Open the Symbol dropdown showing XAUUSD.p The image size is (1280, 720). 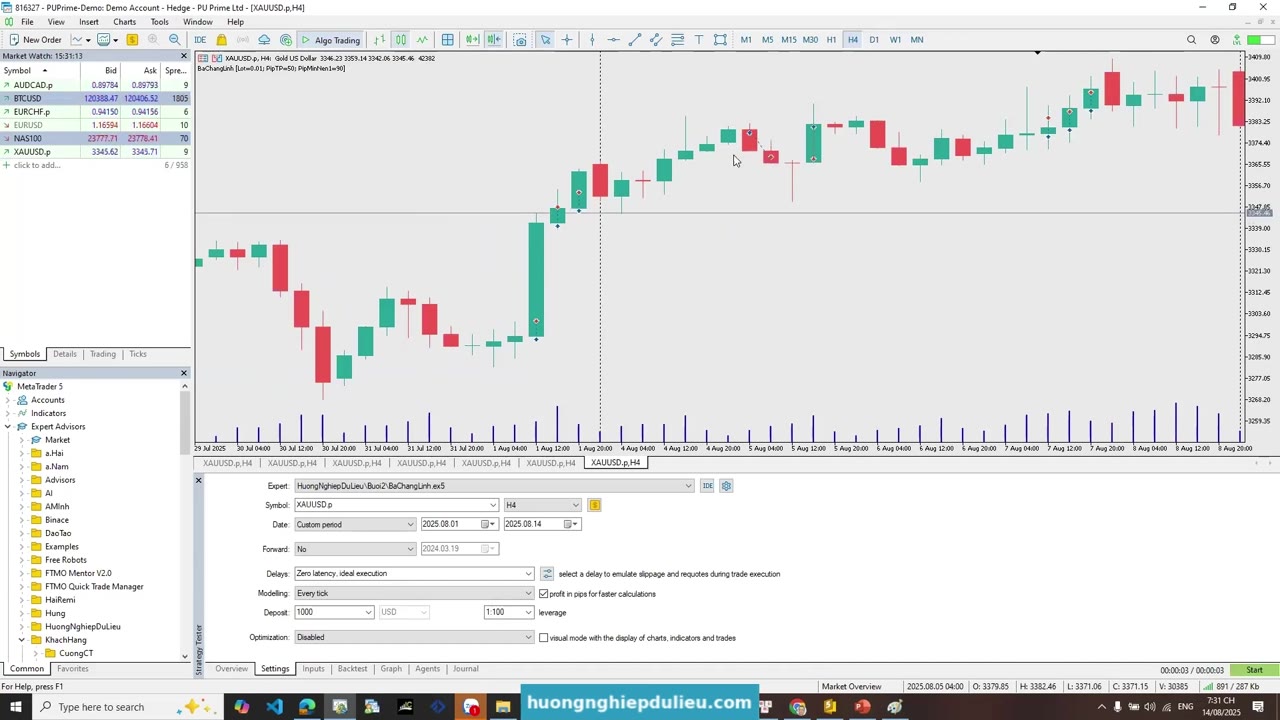[396, 505]
